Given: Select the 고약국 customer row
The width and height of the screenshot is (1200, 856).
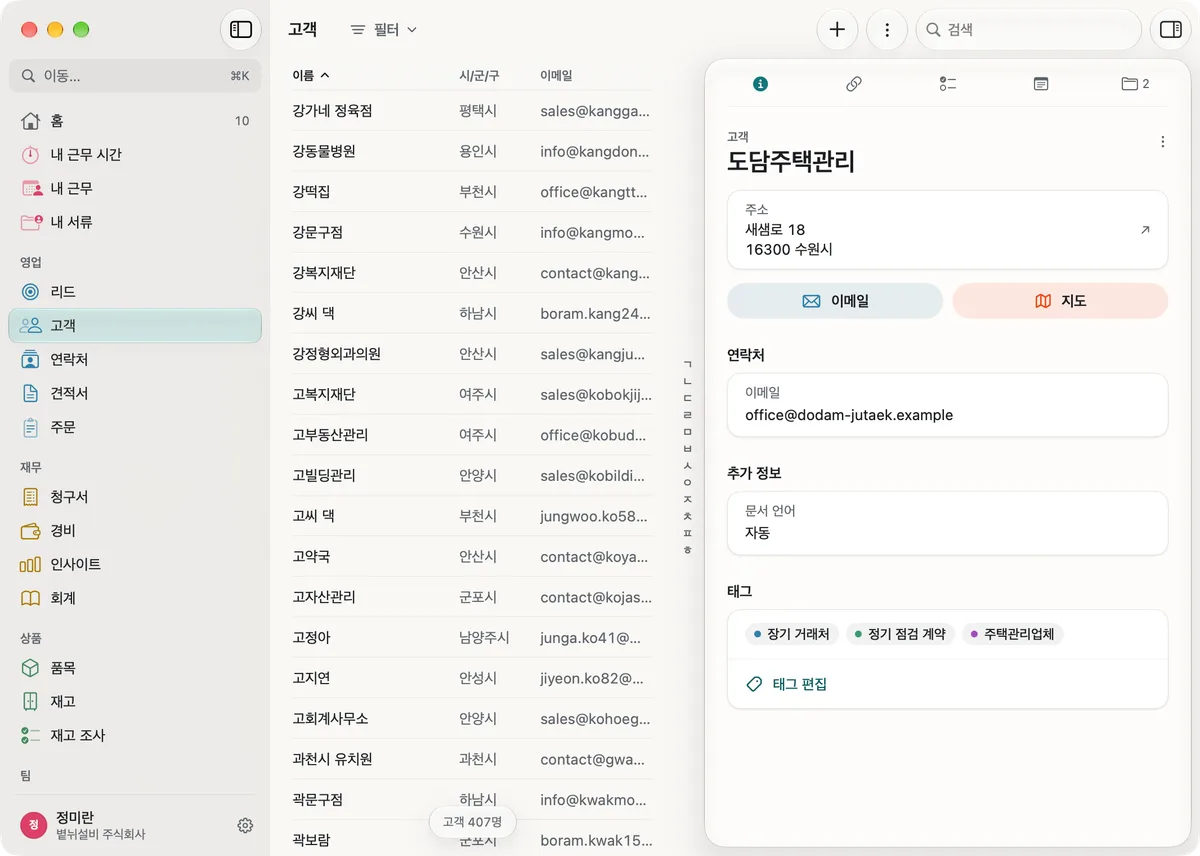Looking at the screenshot, I should pyautogui.click(x=472, y=556).
